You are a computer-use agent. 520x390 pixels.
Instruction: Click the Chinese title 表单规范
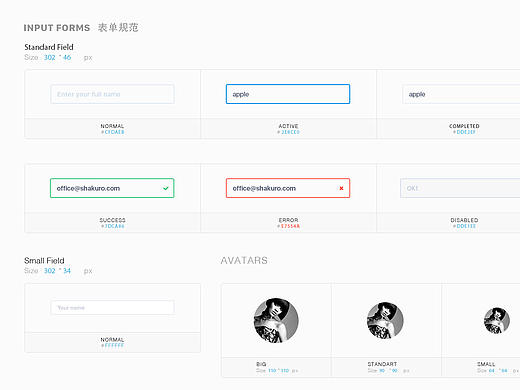click(x=118, y=27)
